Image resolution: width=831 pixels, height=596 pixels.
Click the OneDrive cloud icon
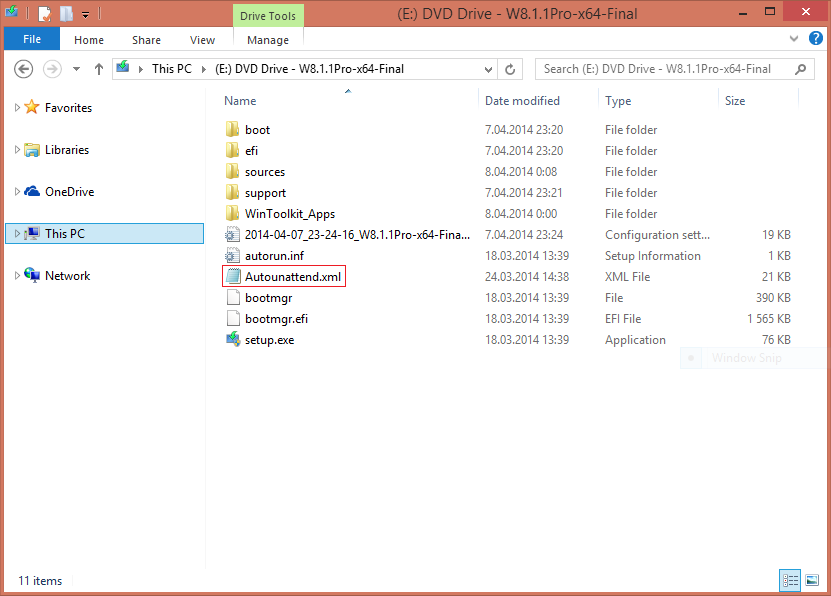[x=32, y=191]
